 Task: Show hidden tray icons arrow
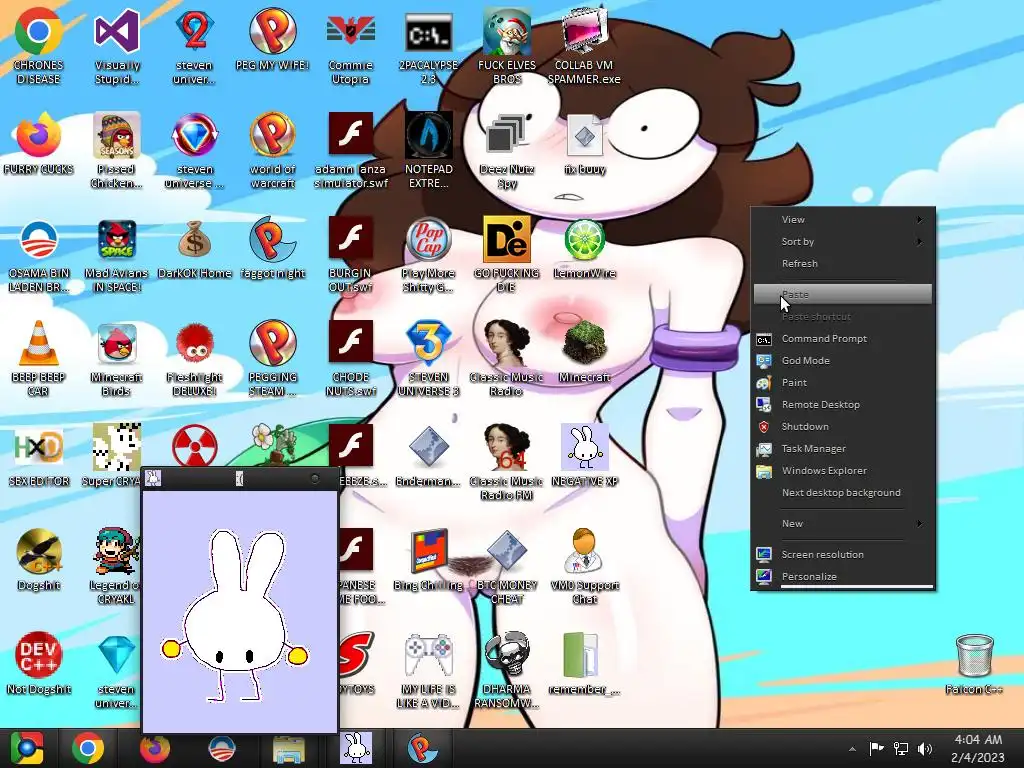[x=852, y=748]
